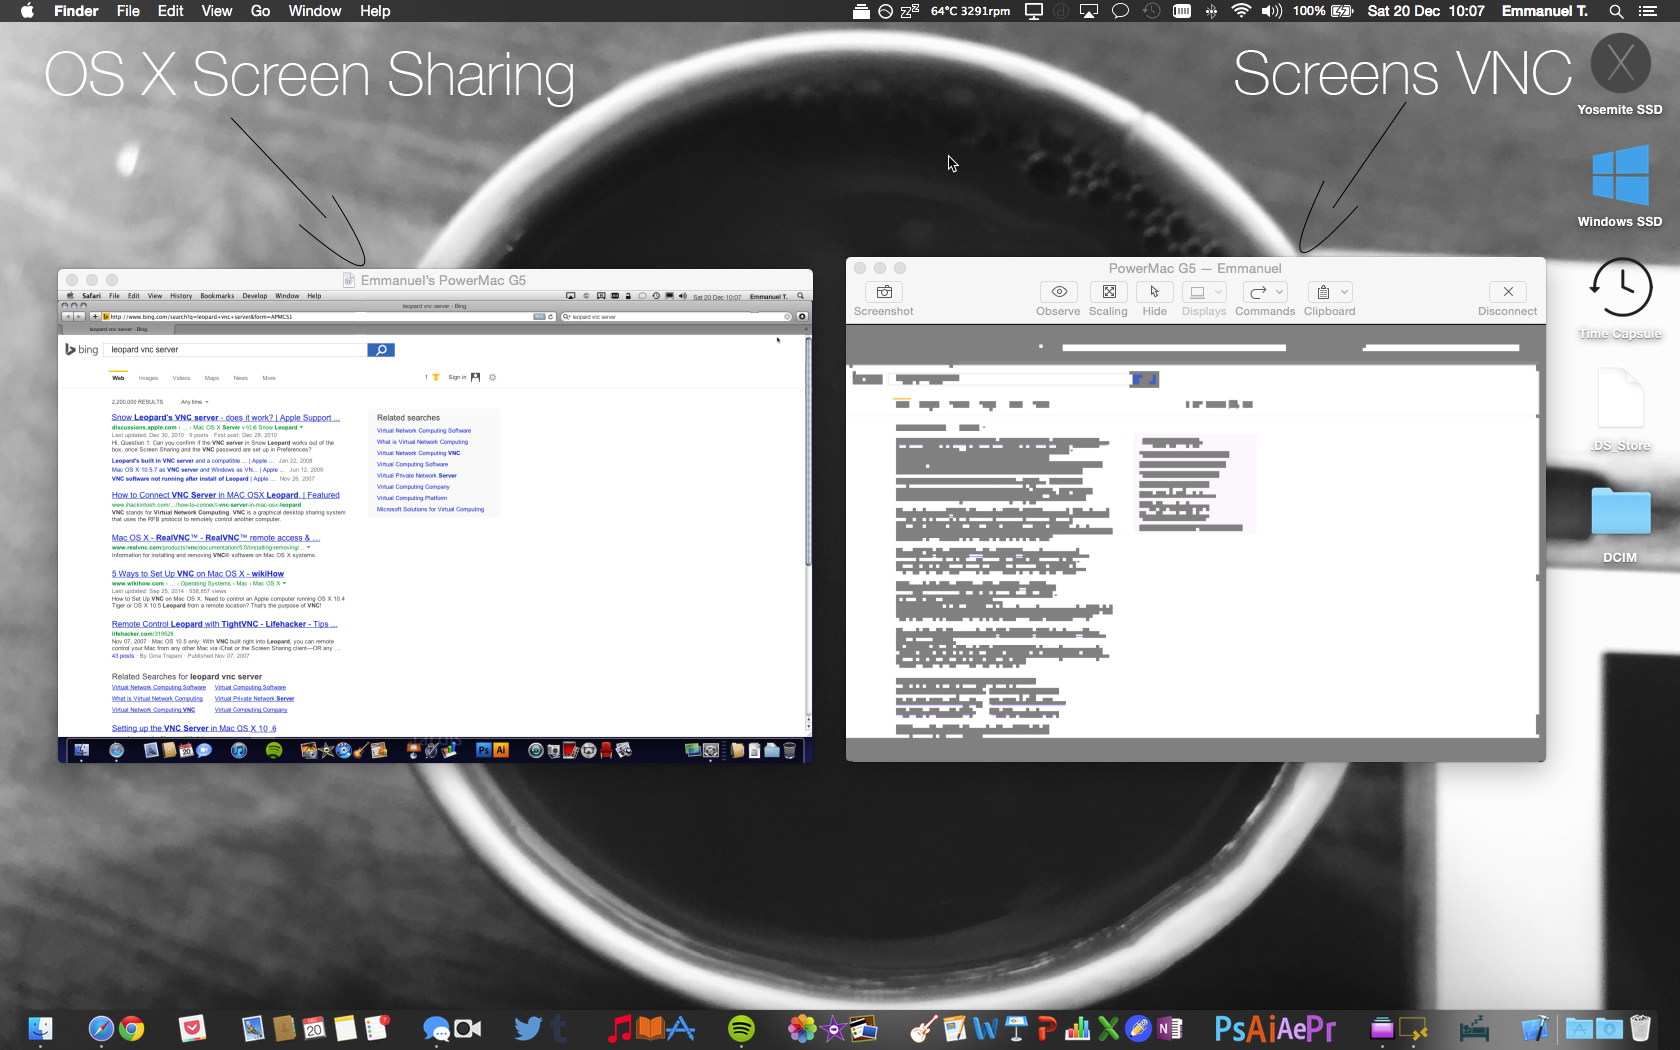The width and height of the screenshot is (1680, 1050).
Task: Open Time Capsule desktop icon
Action: point(1620,288)
